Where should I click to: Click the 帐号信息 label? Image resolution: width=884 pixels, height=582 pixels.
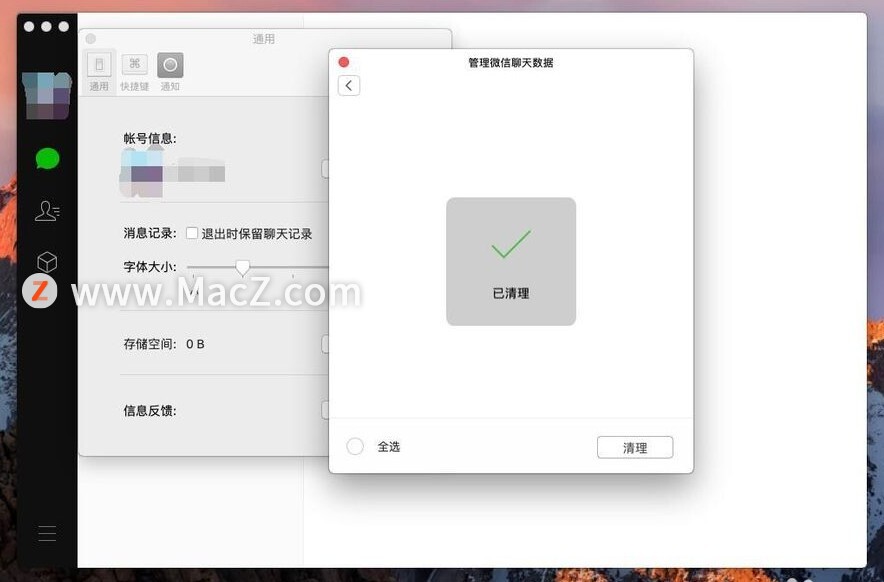click(x=150, y=138)
